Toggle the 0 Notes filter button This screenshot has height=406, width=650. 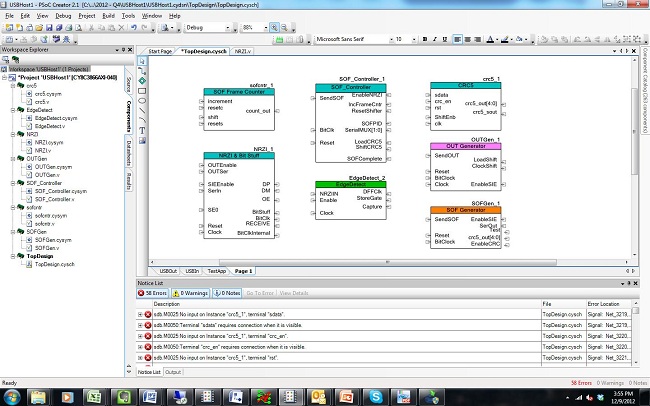(x=227, y=293)
